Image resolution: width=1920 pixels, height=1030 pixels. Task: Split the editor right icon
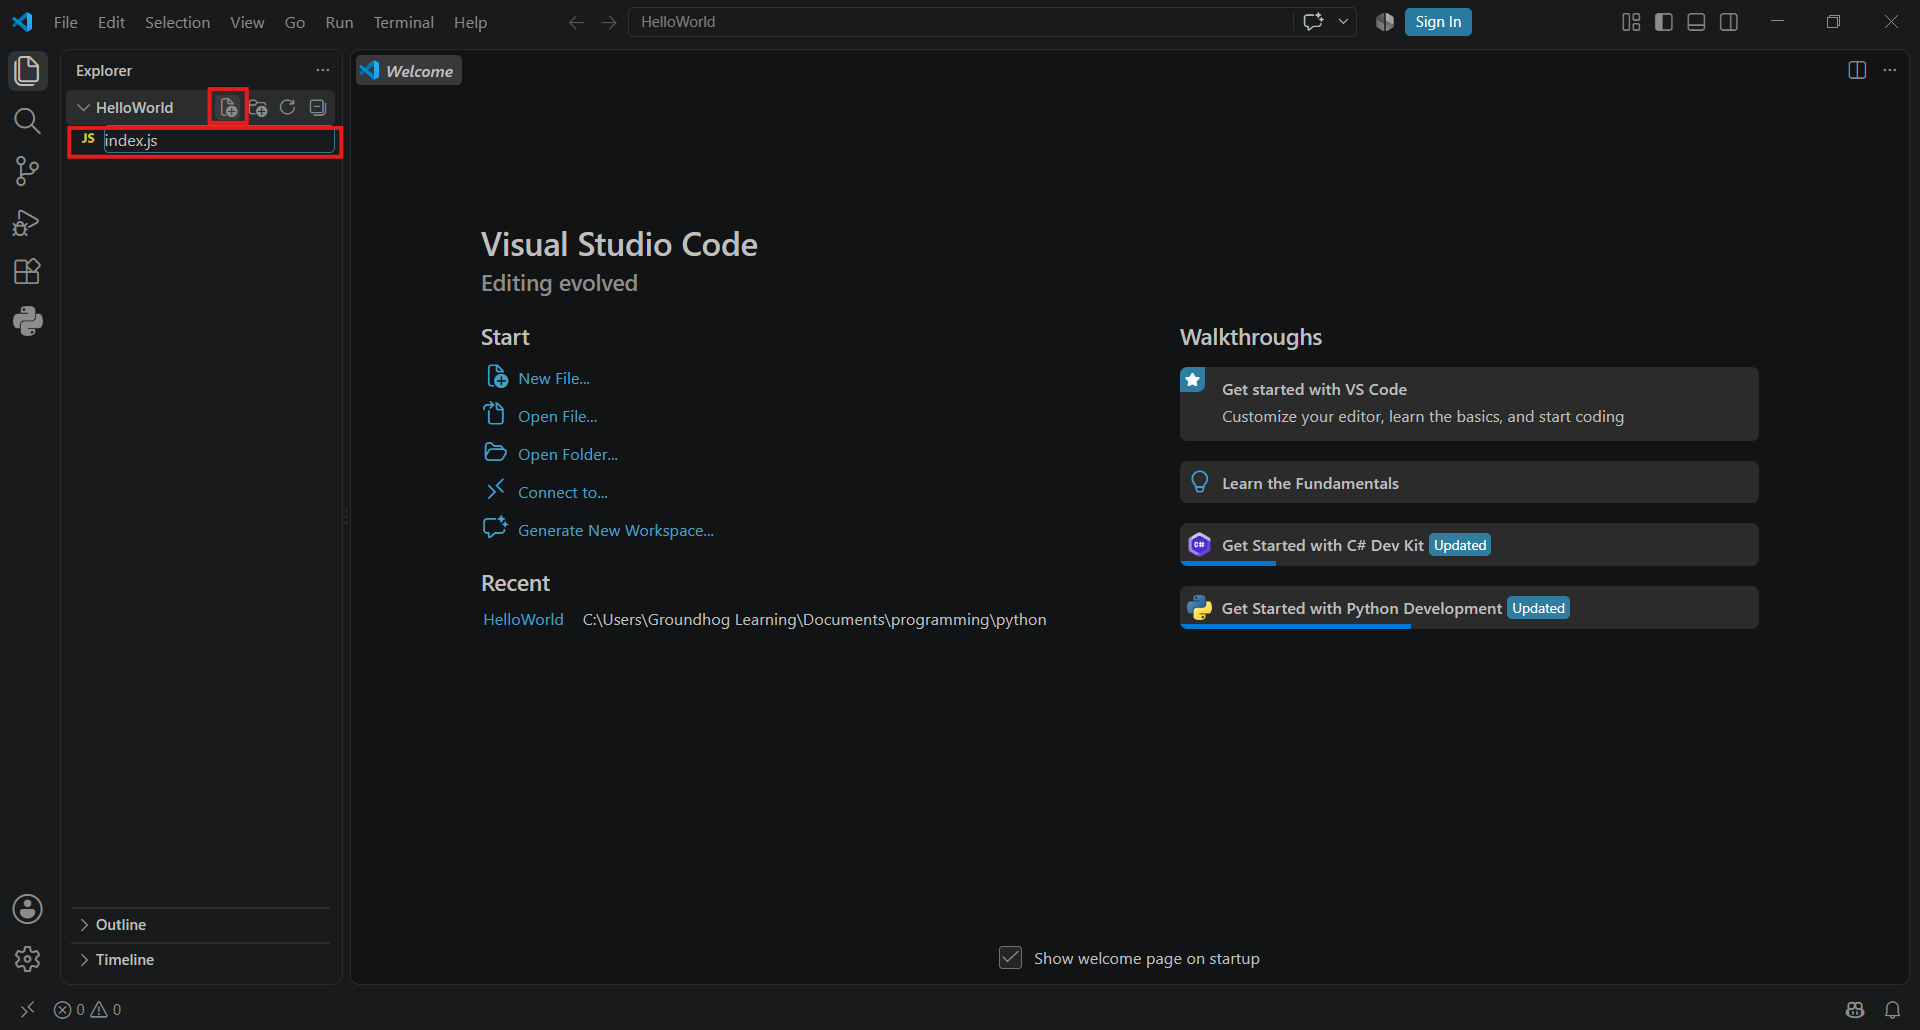tap(1857, 70)
